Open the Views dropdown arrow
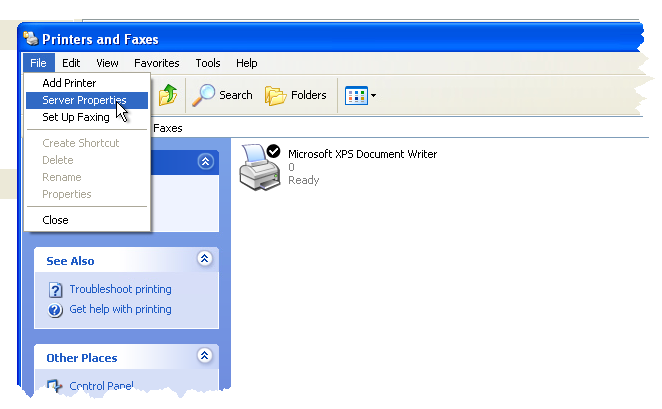Screen dimensions: 662x409 point(373,96)
